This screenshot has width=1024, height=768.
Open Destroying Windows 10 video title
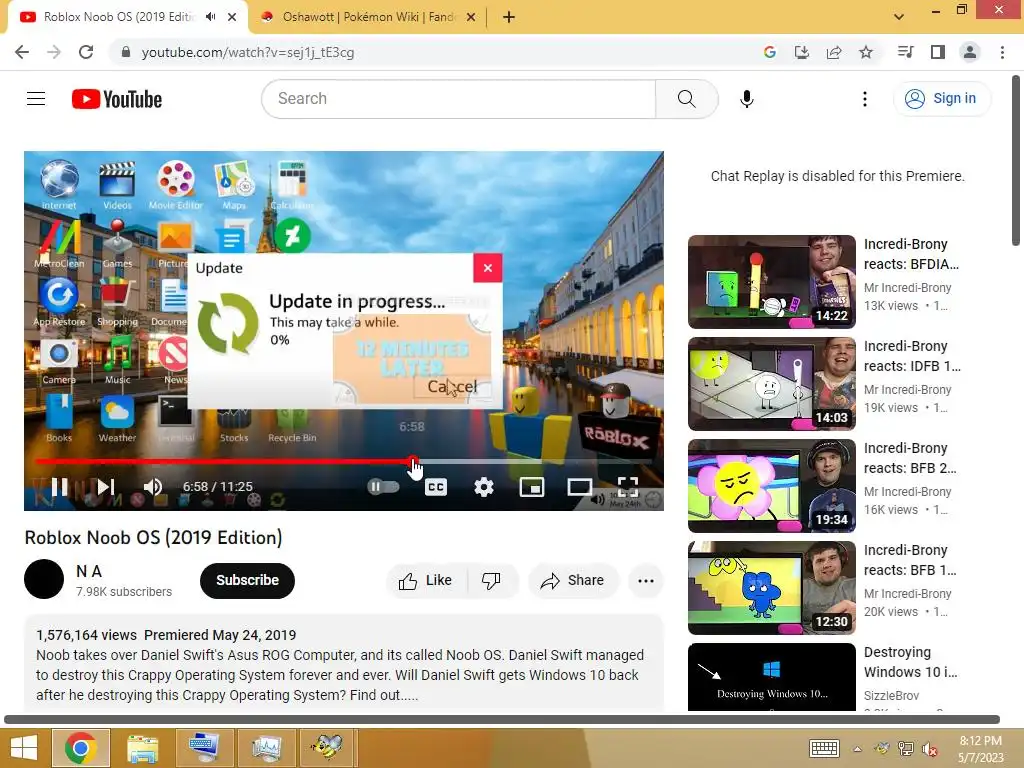[x=910, y=662]
